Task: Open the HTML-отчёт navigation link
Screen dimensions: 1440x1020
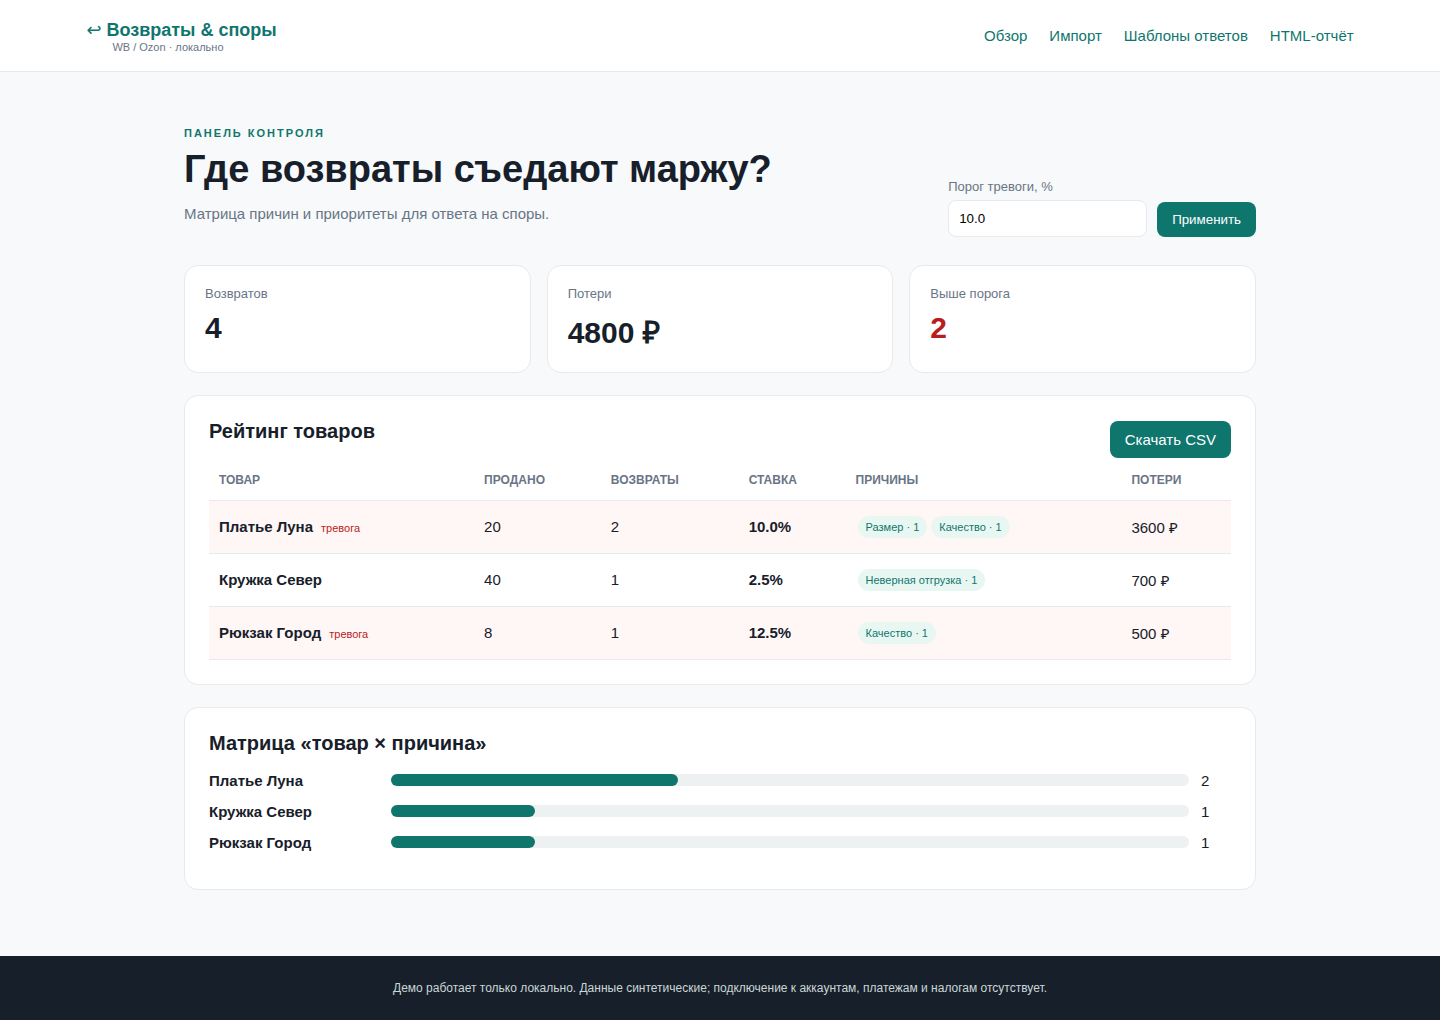Action: [1311, 36]
